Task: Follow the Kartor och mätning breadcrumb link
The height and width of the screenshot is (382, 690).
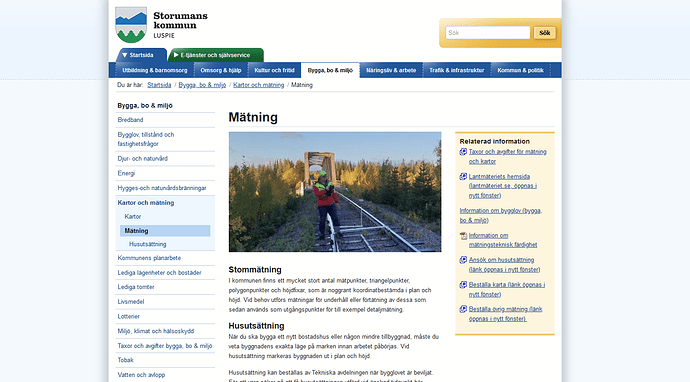Action: click(259, 85)
